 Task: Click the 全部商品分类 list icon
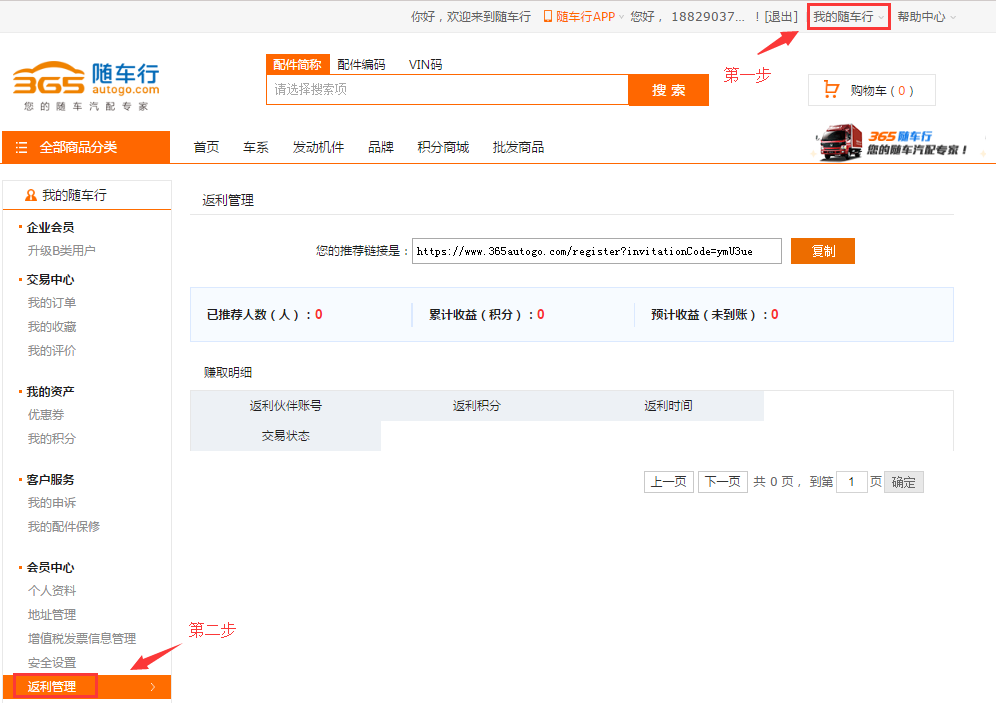(x=22, y=148)
